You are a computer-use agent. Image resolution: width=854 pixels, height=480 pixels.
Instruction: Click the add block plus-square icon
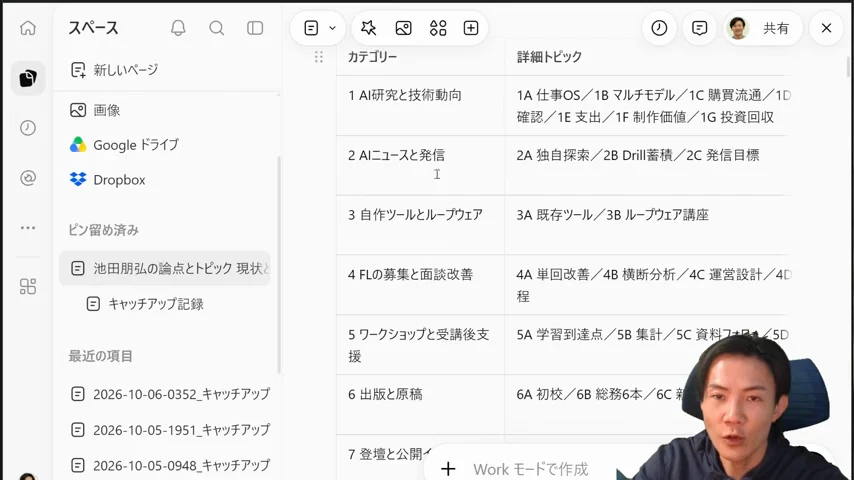point(471,28)
